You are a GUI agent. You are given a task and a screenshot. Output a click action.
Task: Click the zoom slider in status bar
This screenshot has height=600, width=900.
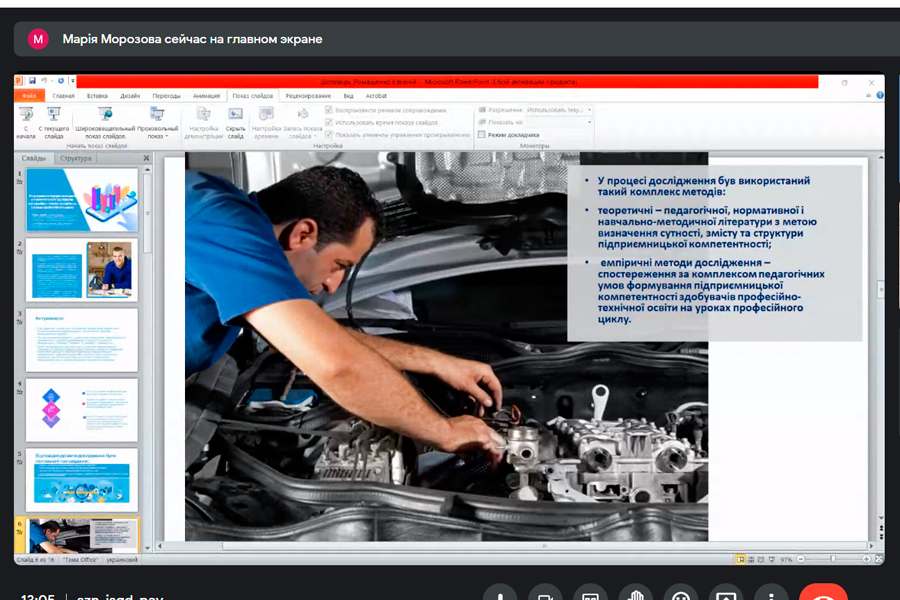[x=832, y=559]
